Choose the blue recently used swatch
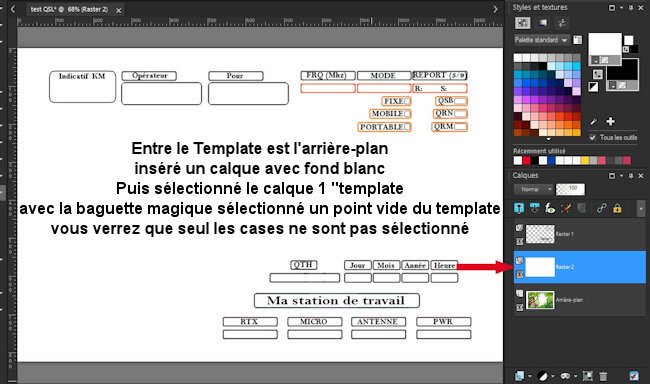The image size is (650, 384). [x=551, y=160]
